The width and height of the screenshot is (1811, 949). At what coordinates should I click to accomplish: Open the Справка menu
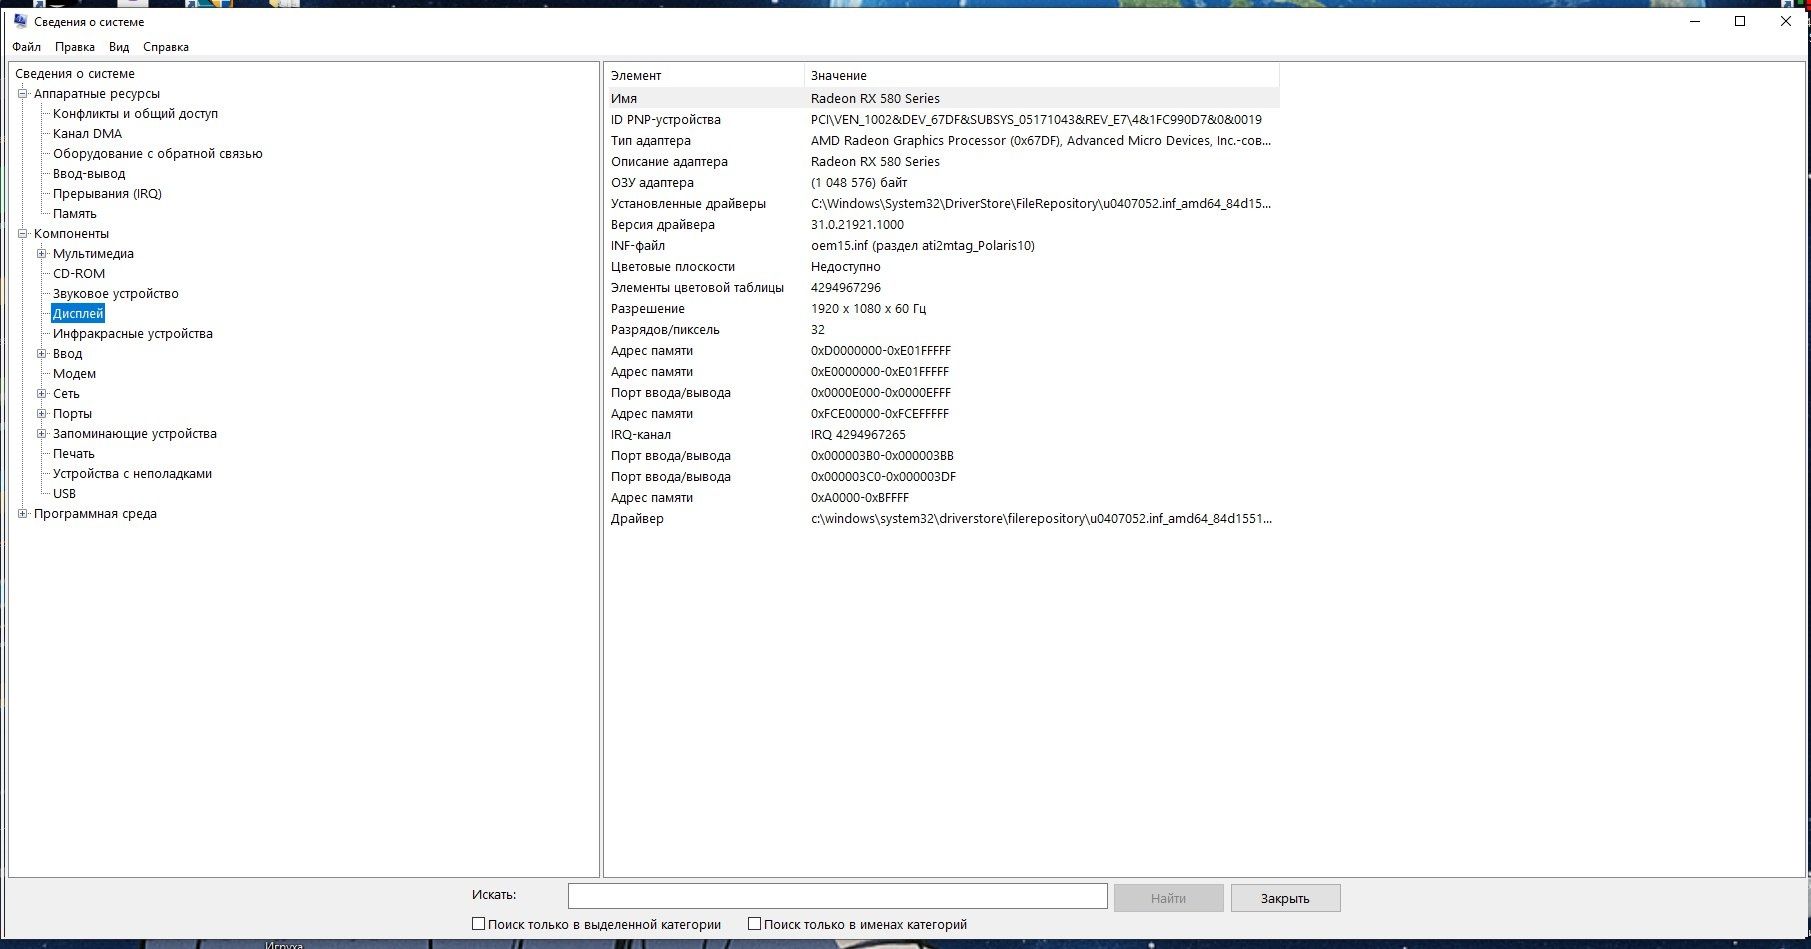(x=166, y=47)
